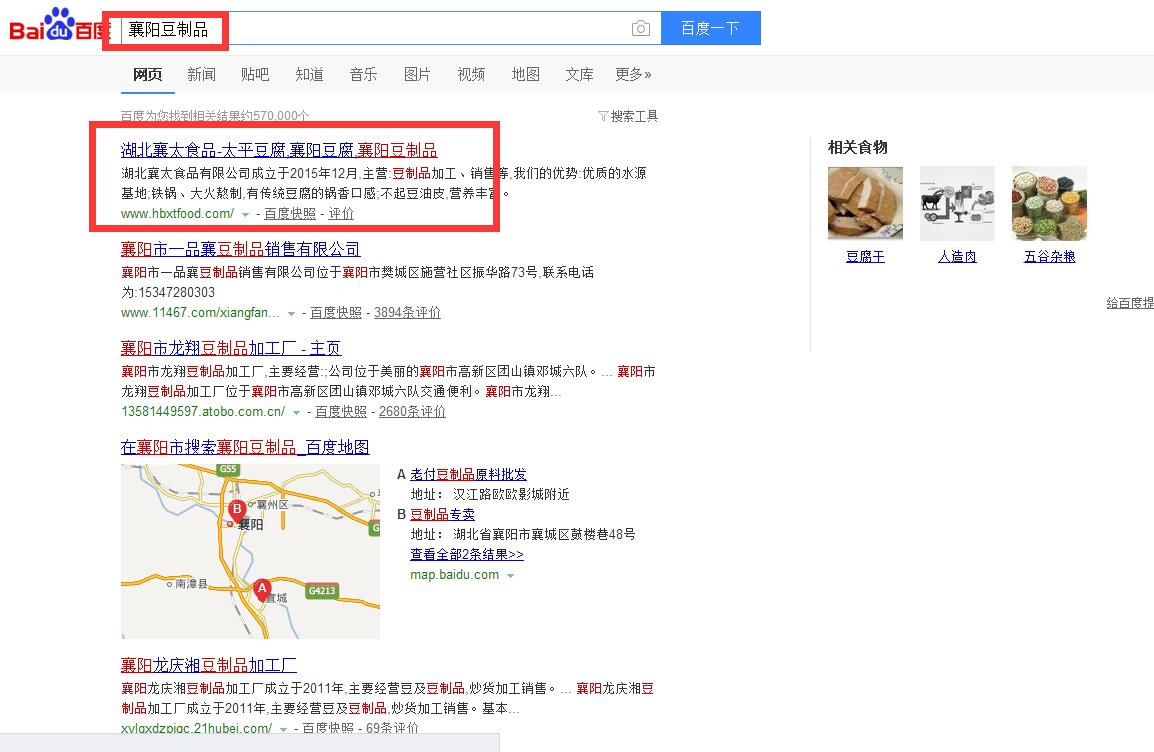The height and width of the screenshot is (752, 1154).
Task: Open 百度快照 for hbxtfood.com result
Action: (290, 213)
